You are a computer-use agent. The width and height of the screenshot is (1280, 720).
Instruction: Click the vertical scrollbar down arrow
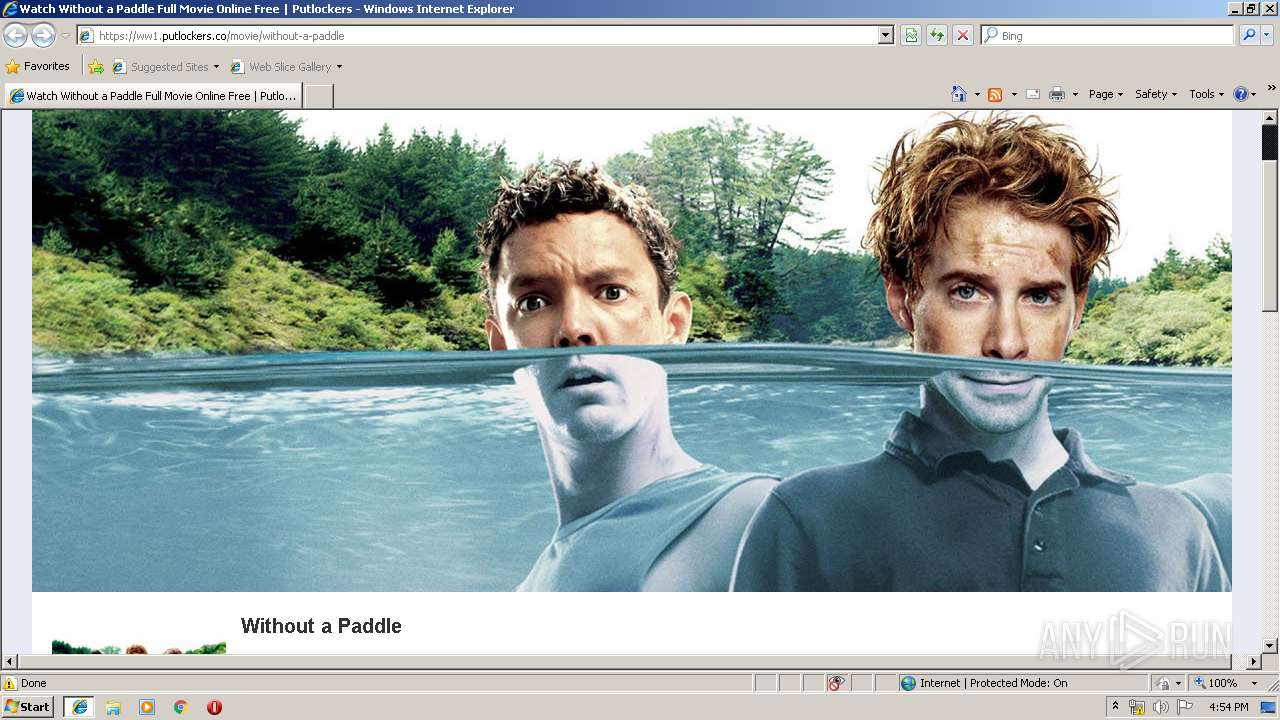click(x=1270, y=646)
